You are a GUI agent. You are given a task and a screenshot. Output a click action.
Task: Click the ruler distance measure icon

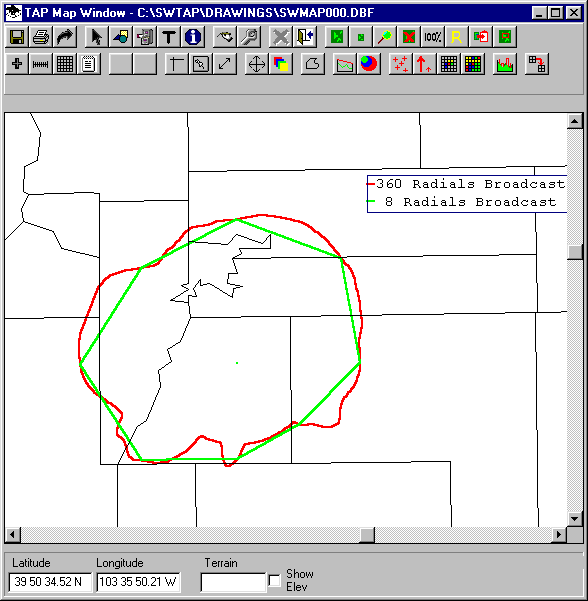(x=41, y=64)
